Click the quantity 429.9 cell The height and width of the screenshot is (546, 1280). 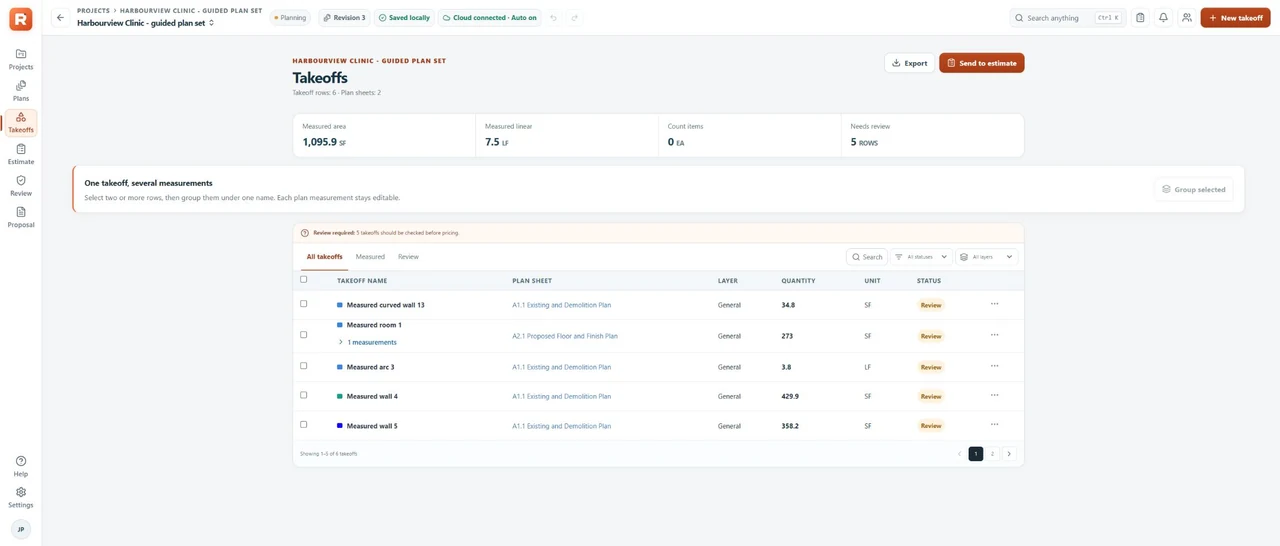pyautogui.click(x=790, y=396)
